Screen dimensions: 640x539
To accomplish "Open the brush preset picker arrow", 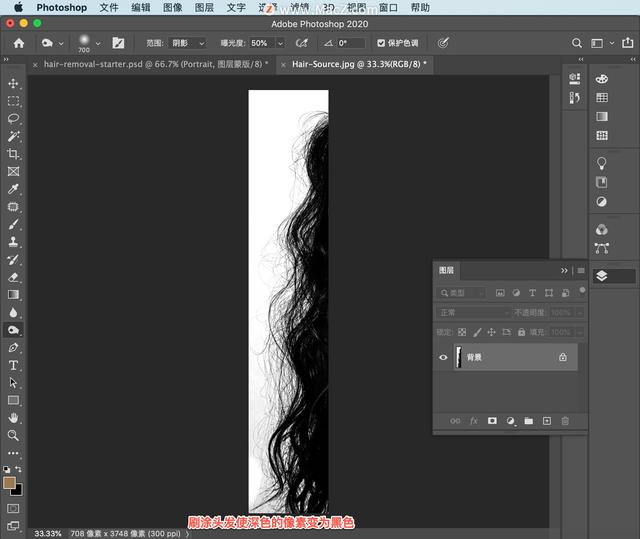I will point(98,43).
